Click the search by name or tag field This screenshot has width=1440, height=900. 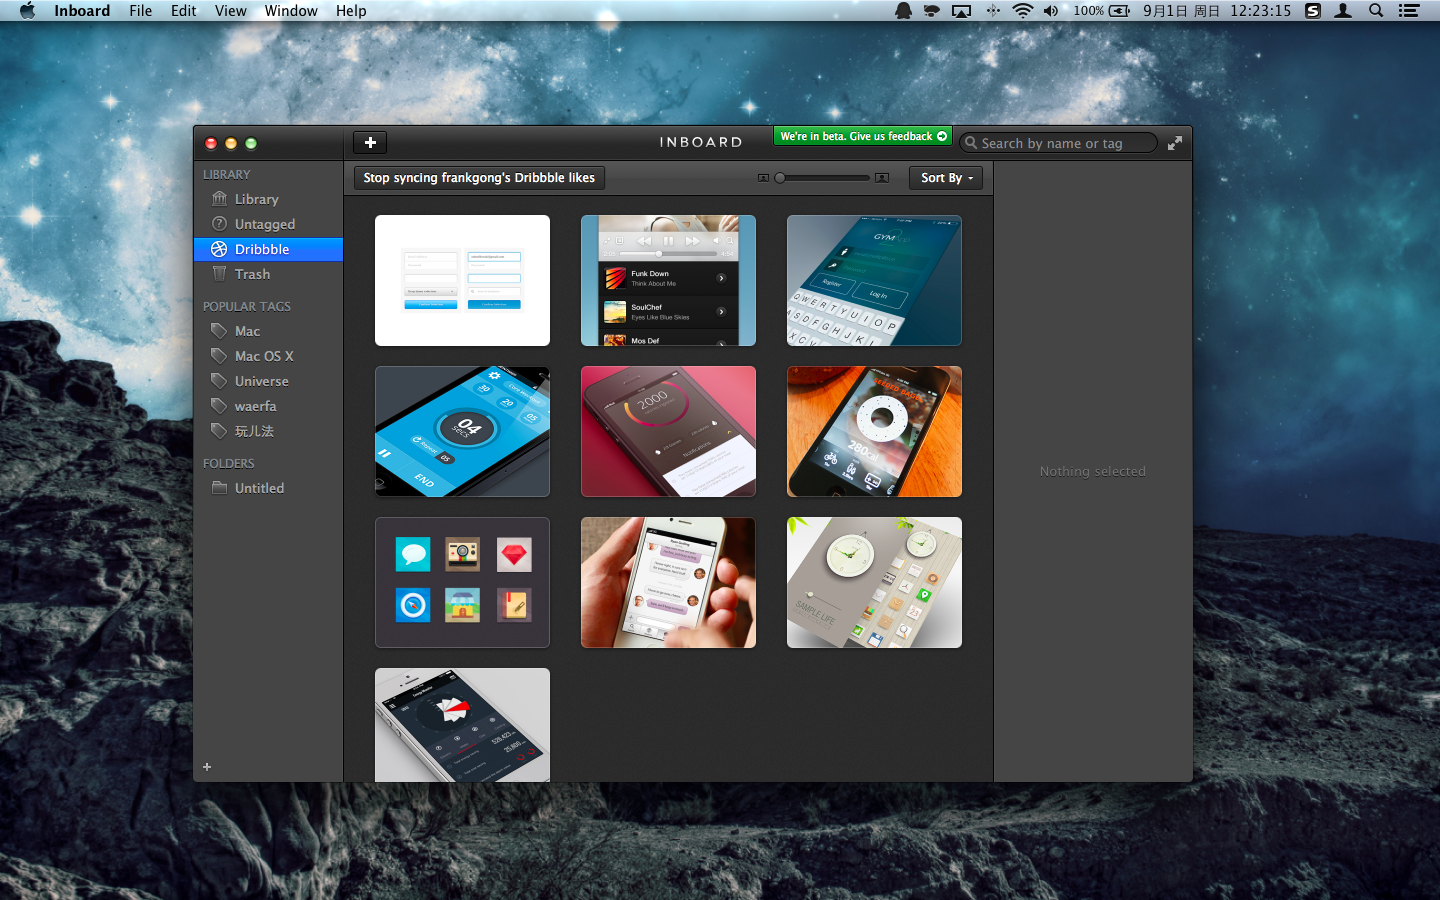[x=1060, y=143]
